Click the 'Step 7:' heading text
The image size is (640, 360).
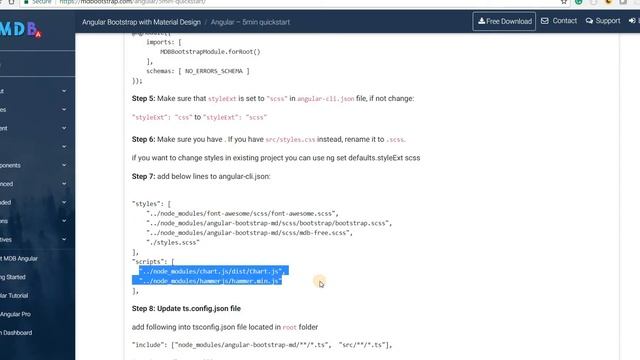(143, 176)
